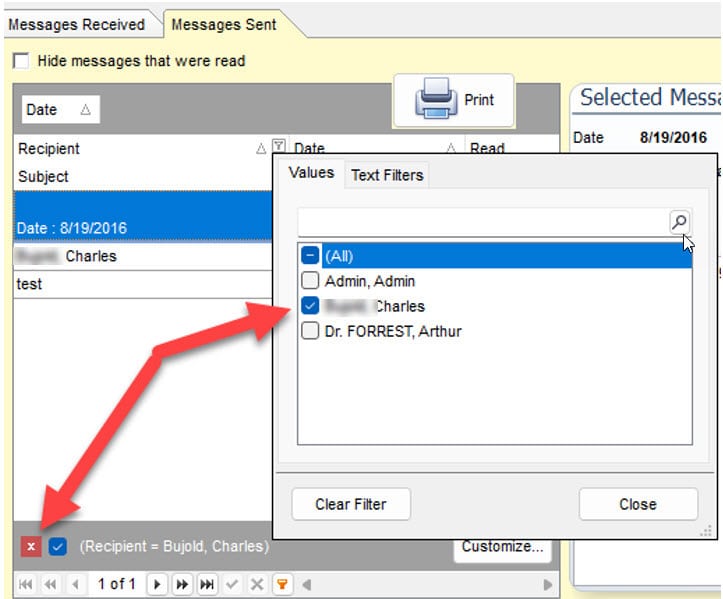Go to the next record arrow

[x=157, y=584]
